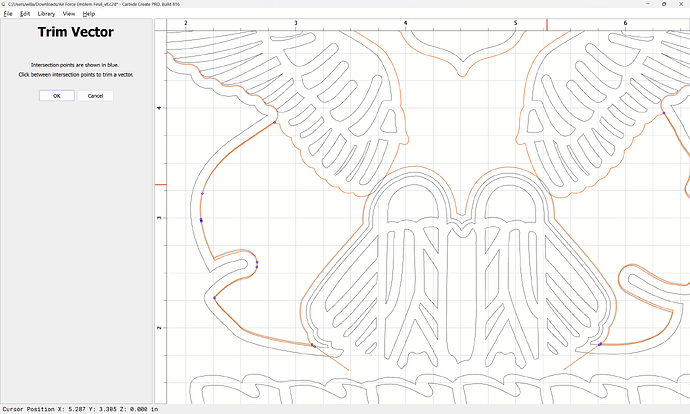The image size is (690, 414).
Task: Click the Carbide Create app icon in title bar
Action: 3,4
